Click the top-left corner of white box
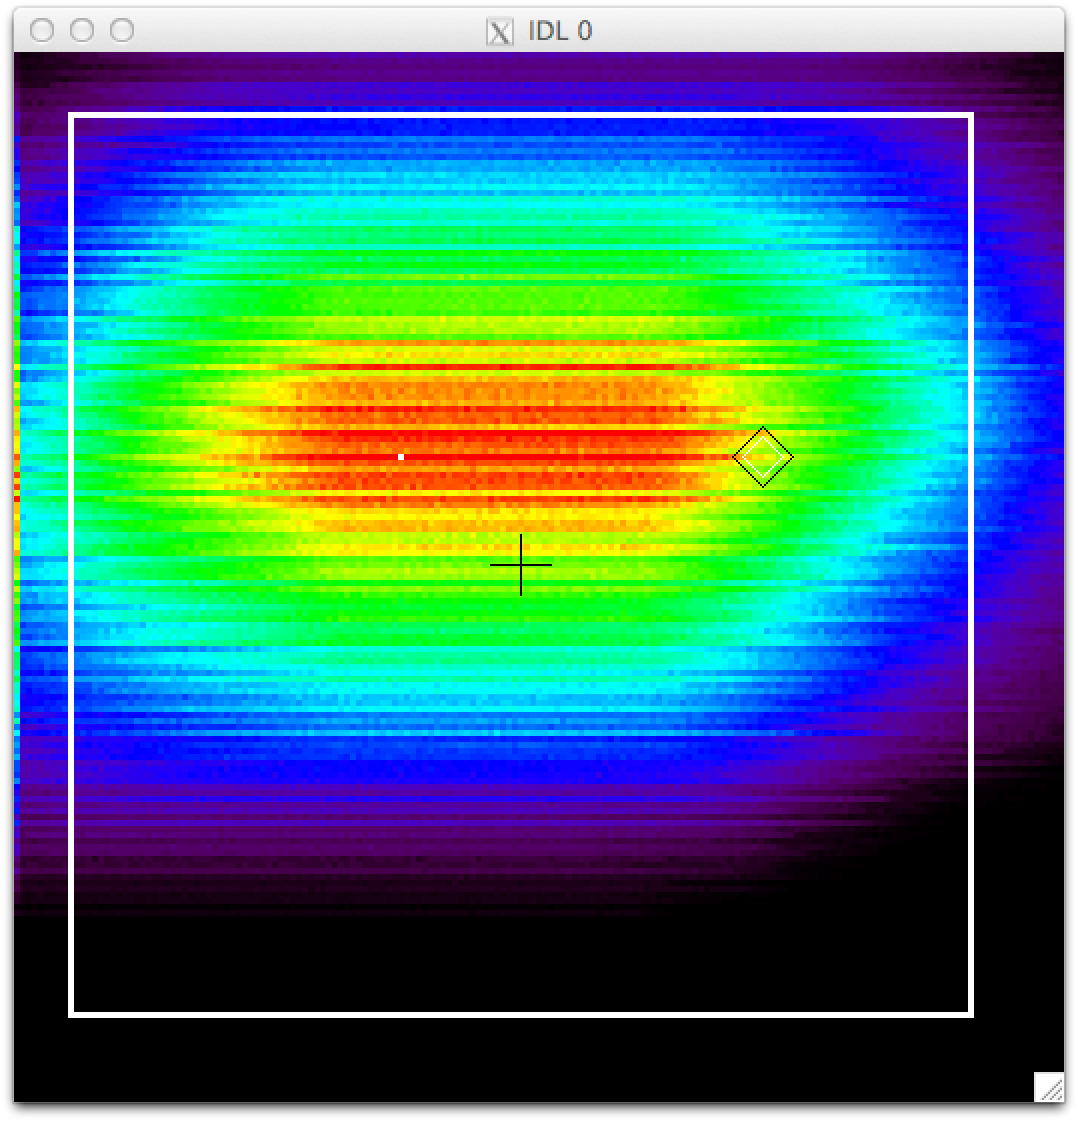The height and width of the screenshot is (1122, 1078). click(71, 116)
